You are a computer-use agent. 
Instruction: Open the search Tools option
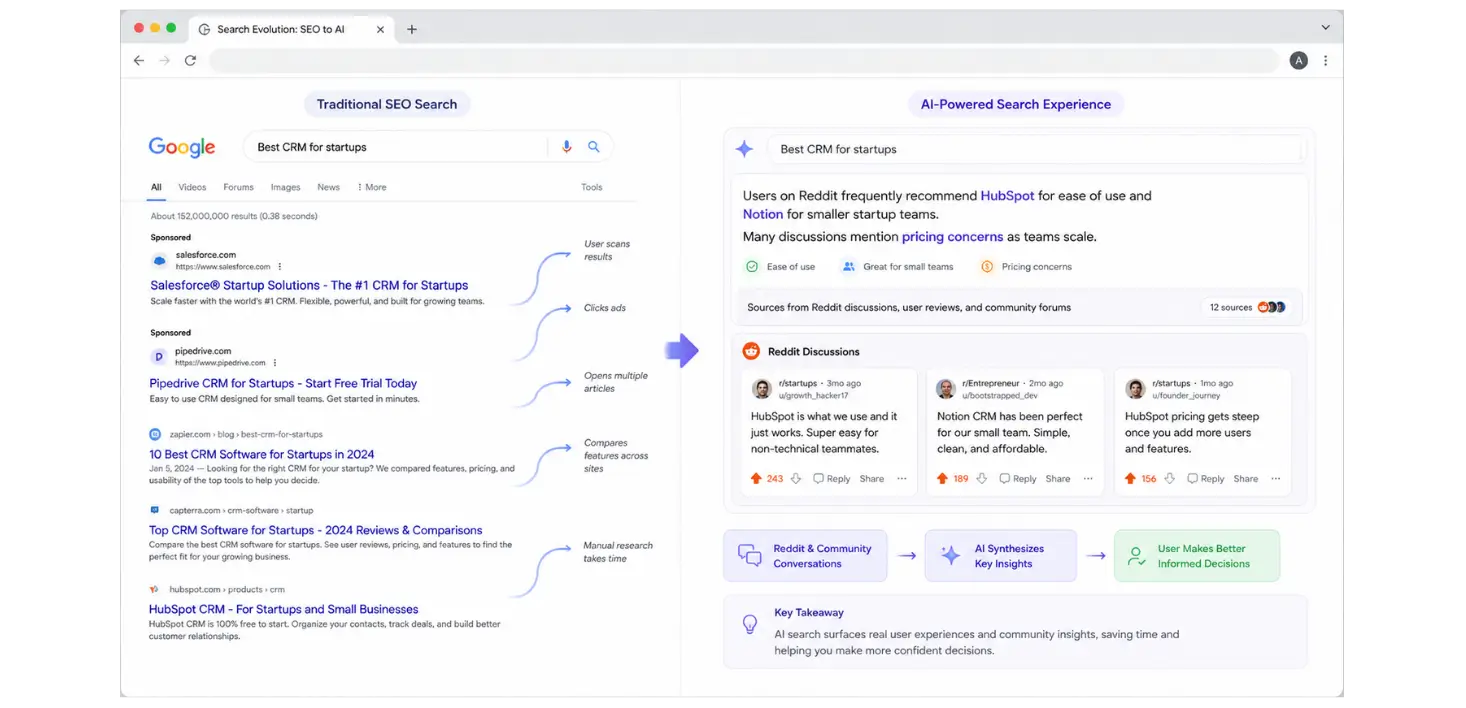click(x=592, y=187)
